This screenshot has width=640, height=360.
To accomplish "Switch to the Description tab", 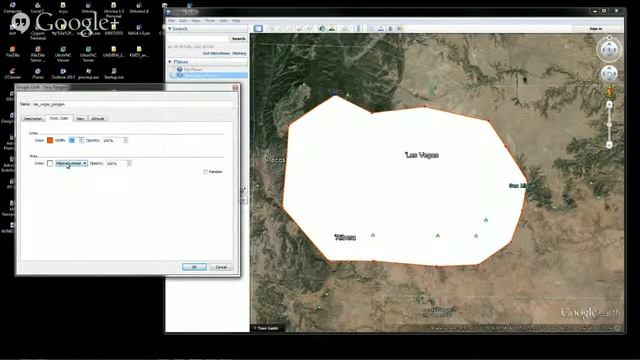I will point(33,118).
